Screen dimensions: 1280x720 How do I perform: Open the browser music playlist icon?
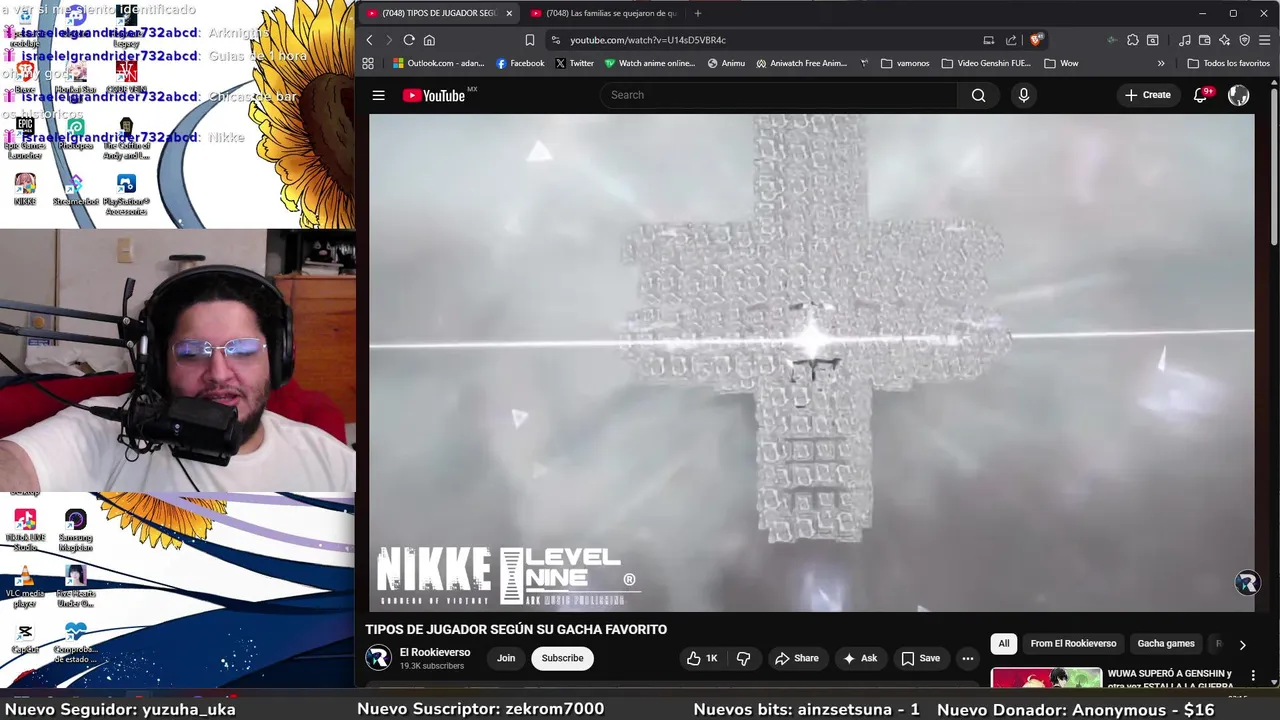[x=1184, y=40]
